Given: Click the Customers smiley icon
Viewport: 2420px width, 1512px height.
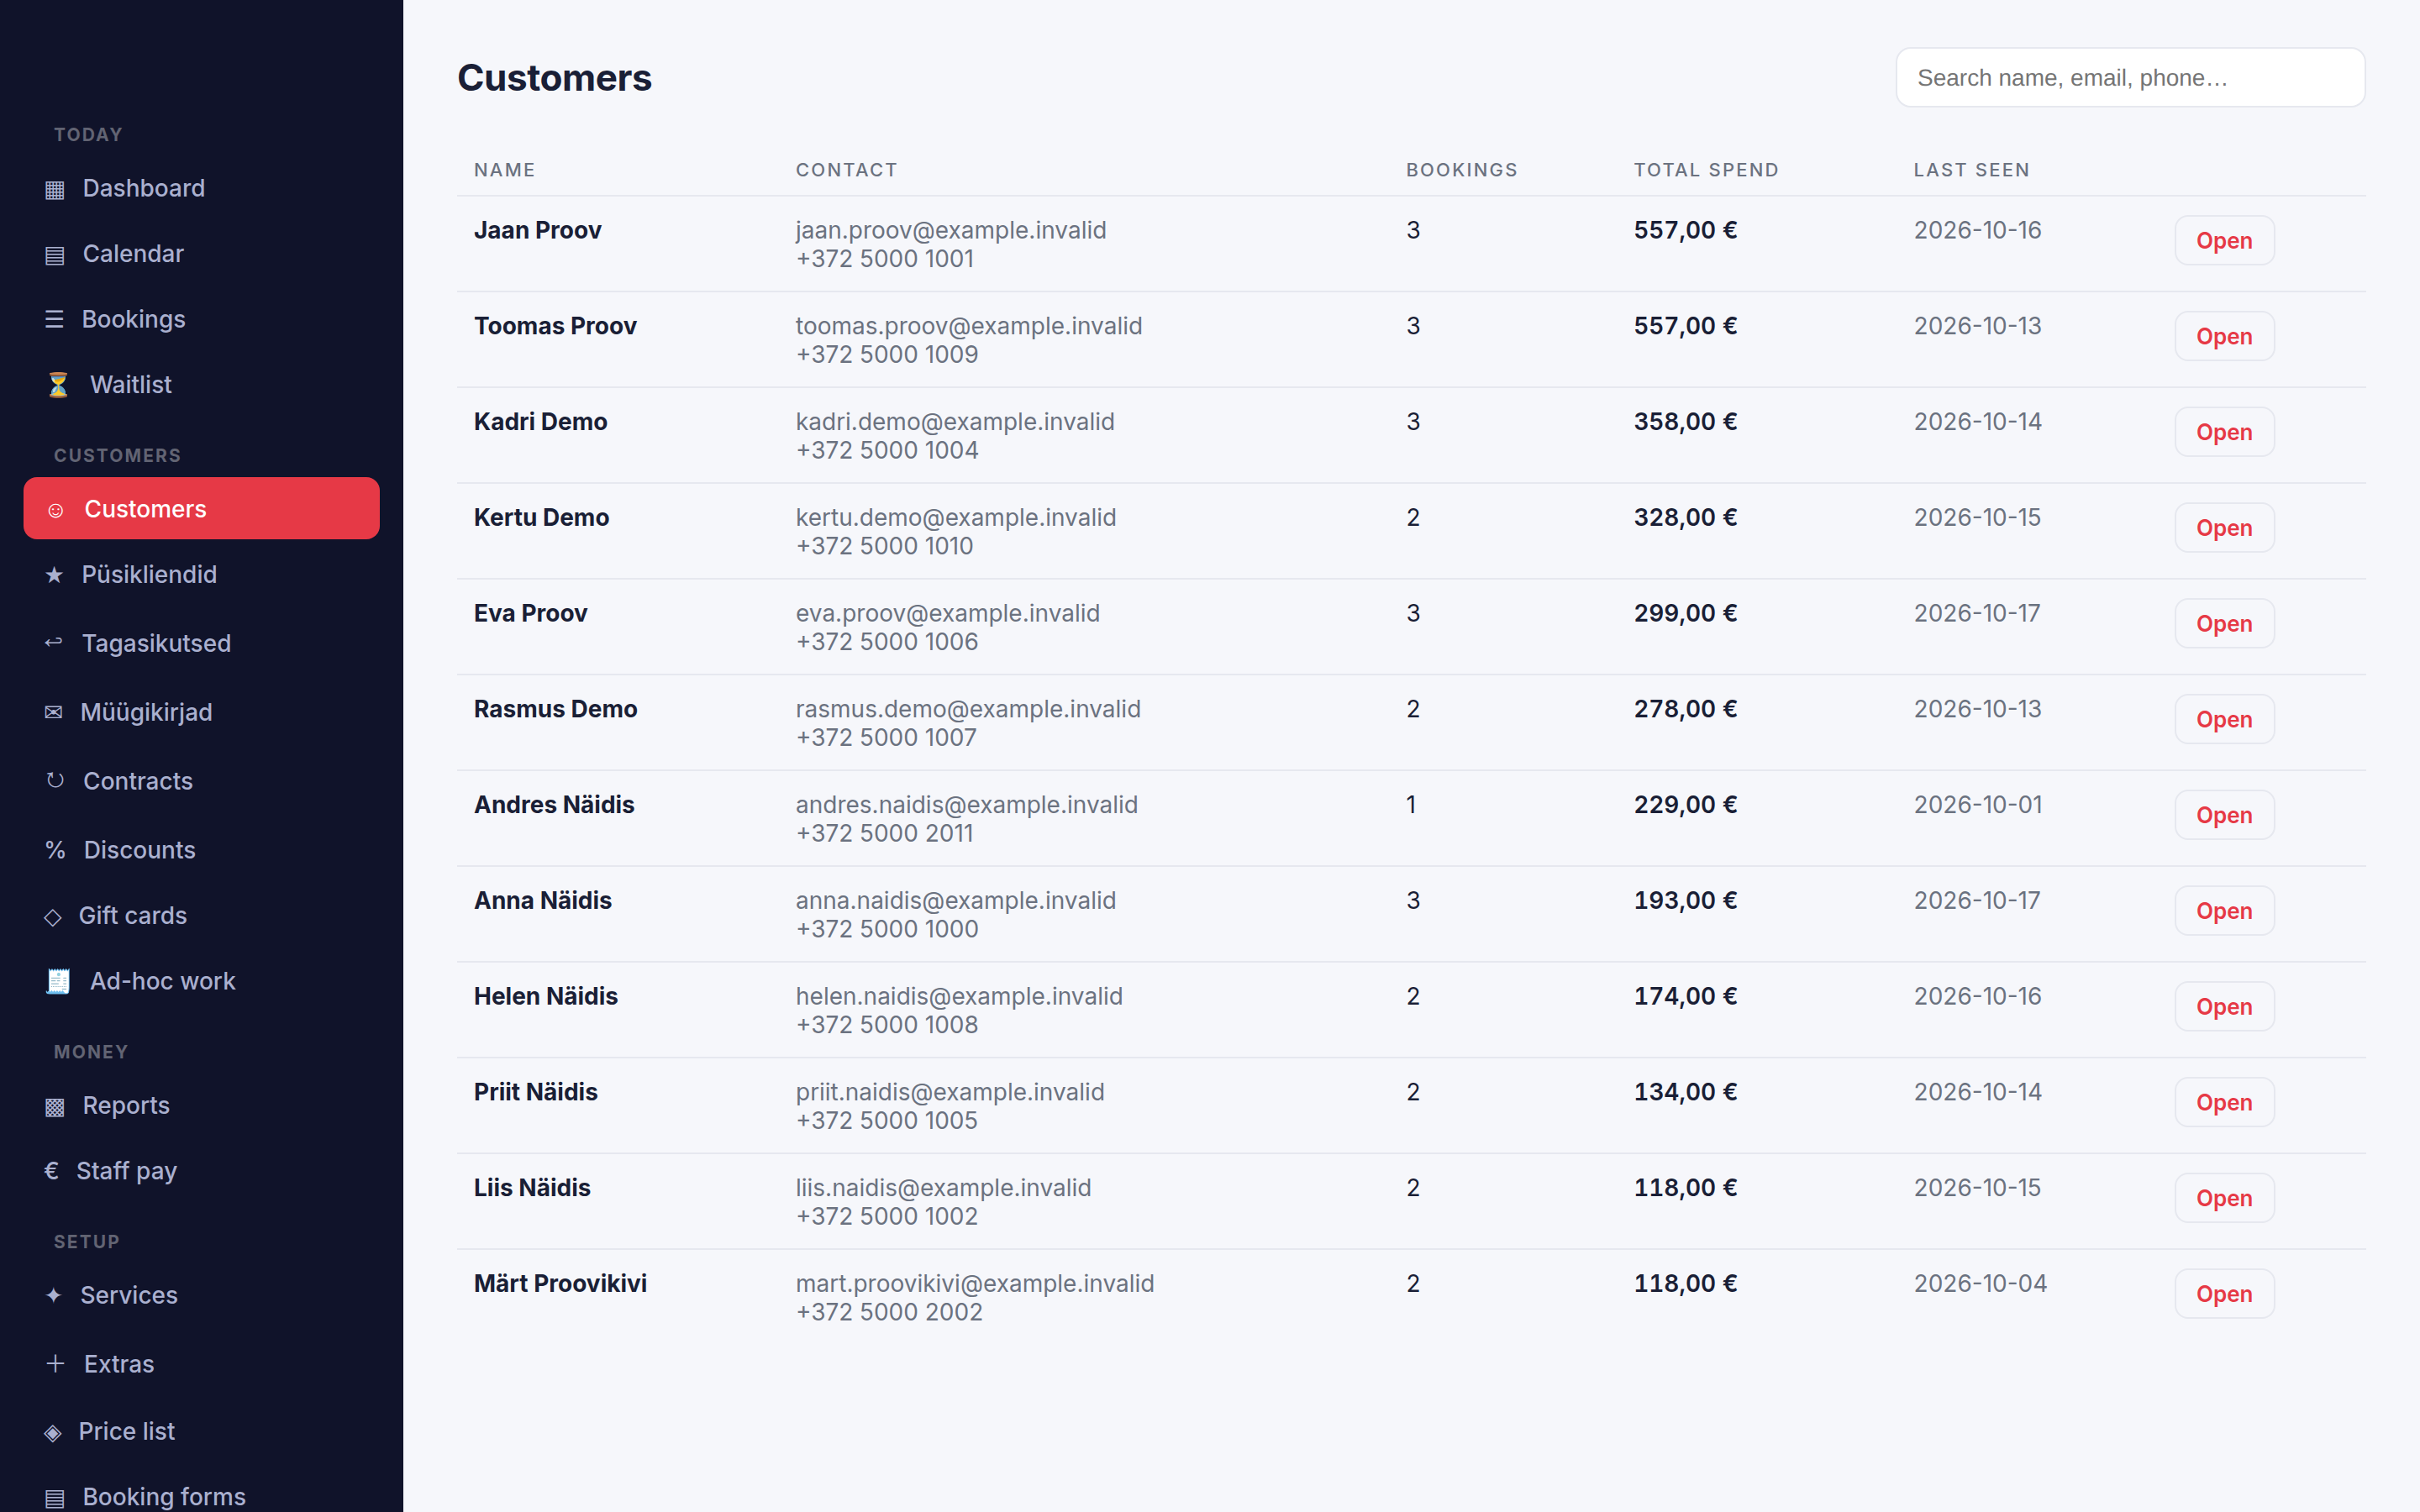Looking at the screenshot, I should (x=56, y=510).
